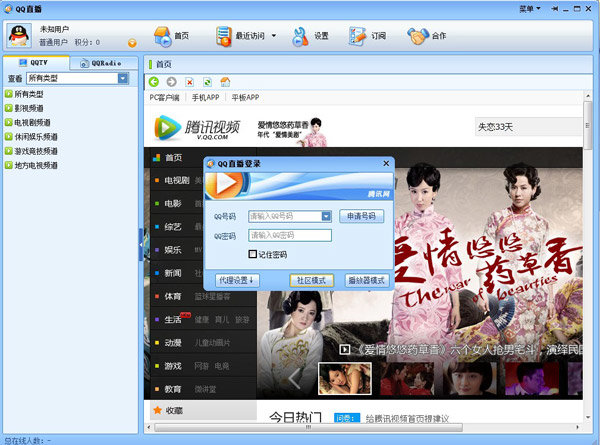Click the 申请号码 button
600x445 pixels.
tap(362, 215)
